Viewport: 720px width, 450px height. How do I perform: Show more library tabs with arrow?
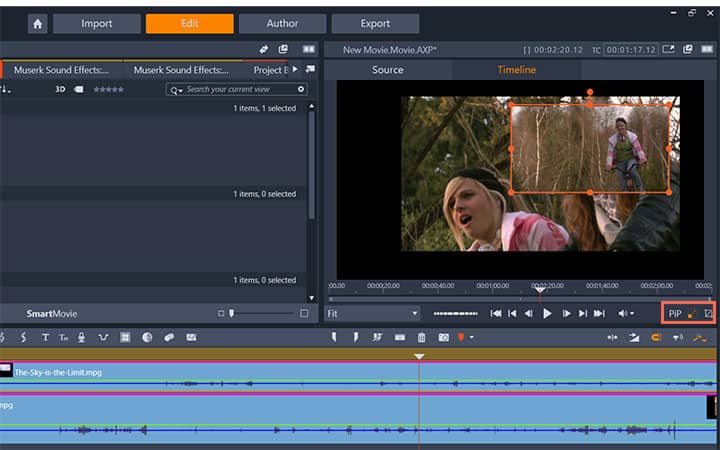pyautogui.click(x=295, y=69)
